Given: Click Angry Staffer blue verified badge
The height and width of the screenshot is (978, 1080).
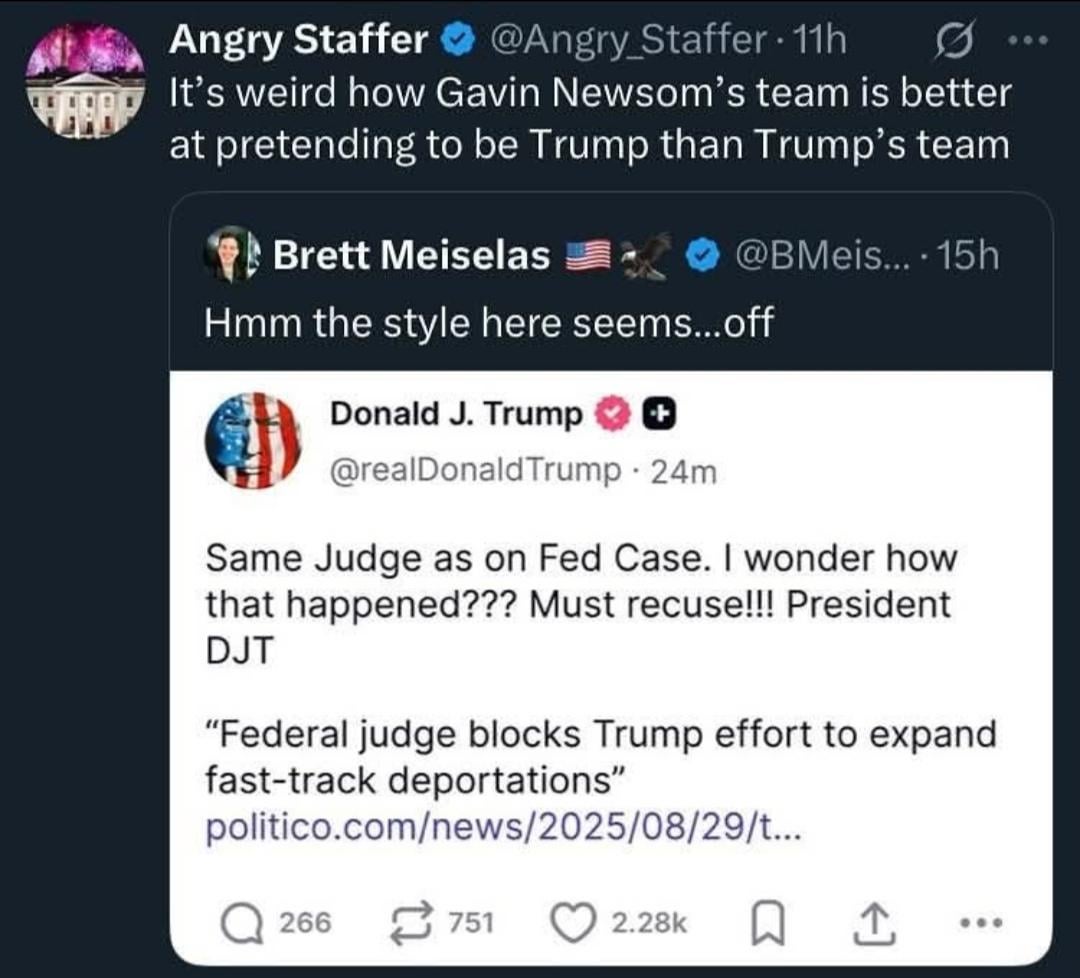Looking at the screenshot, I should [x=458, y=41].
